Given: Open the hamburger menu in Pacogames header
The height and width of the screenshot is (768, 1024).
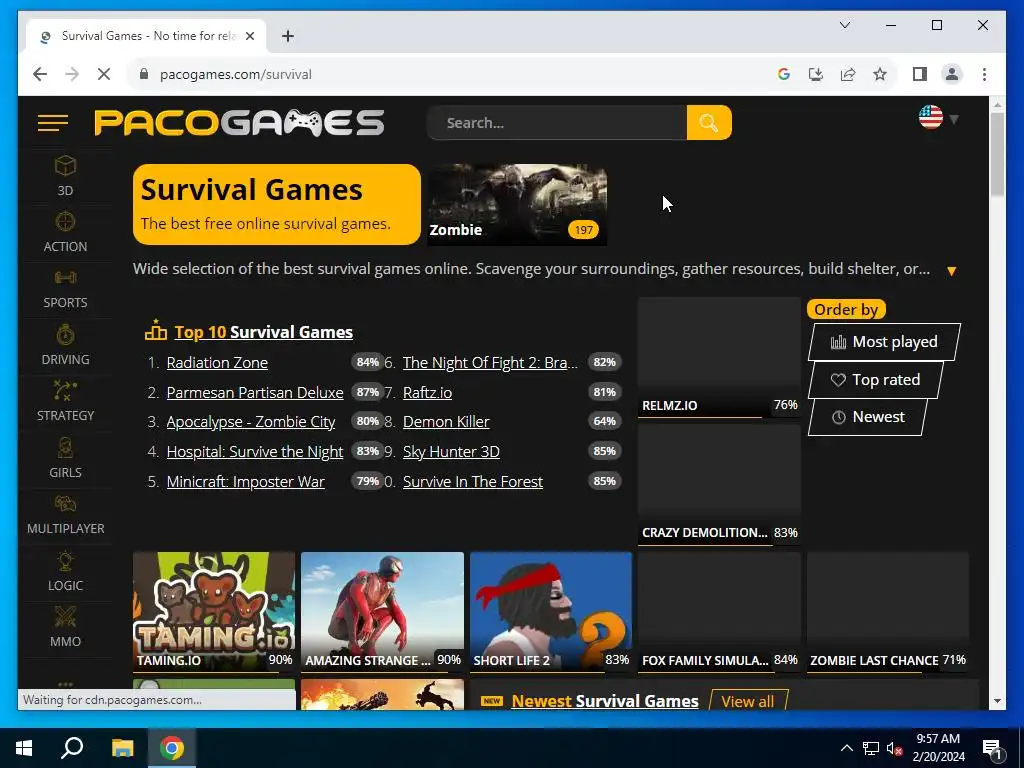Looking at the screenshot, I should (53, 123).
